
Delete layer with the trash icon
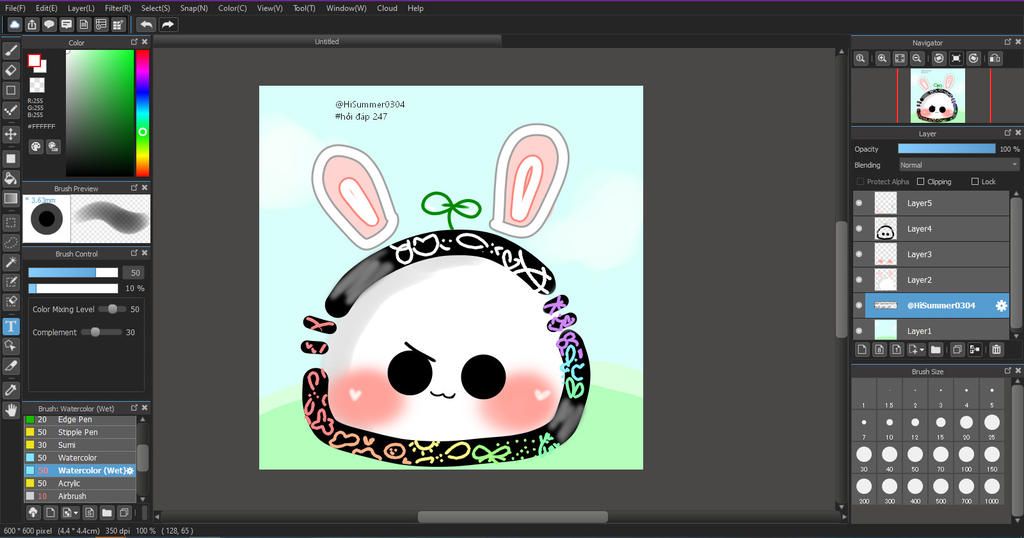pos(996,349)
